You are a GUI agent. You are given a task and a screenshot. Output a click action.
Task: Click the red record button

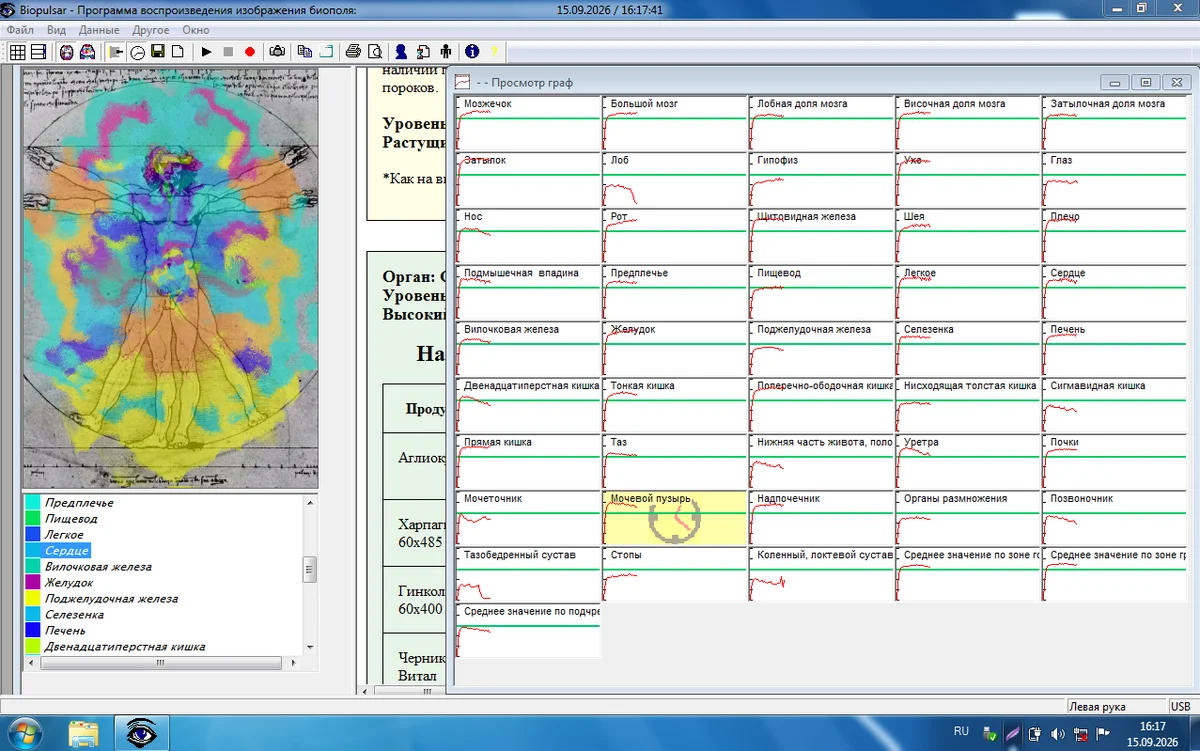(249, 51)
